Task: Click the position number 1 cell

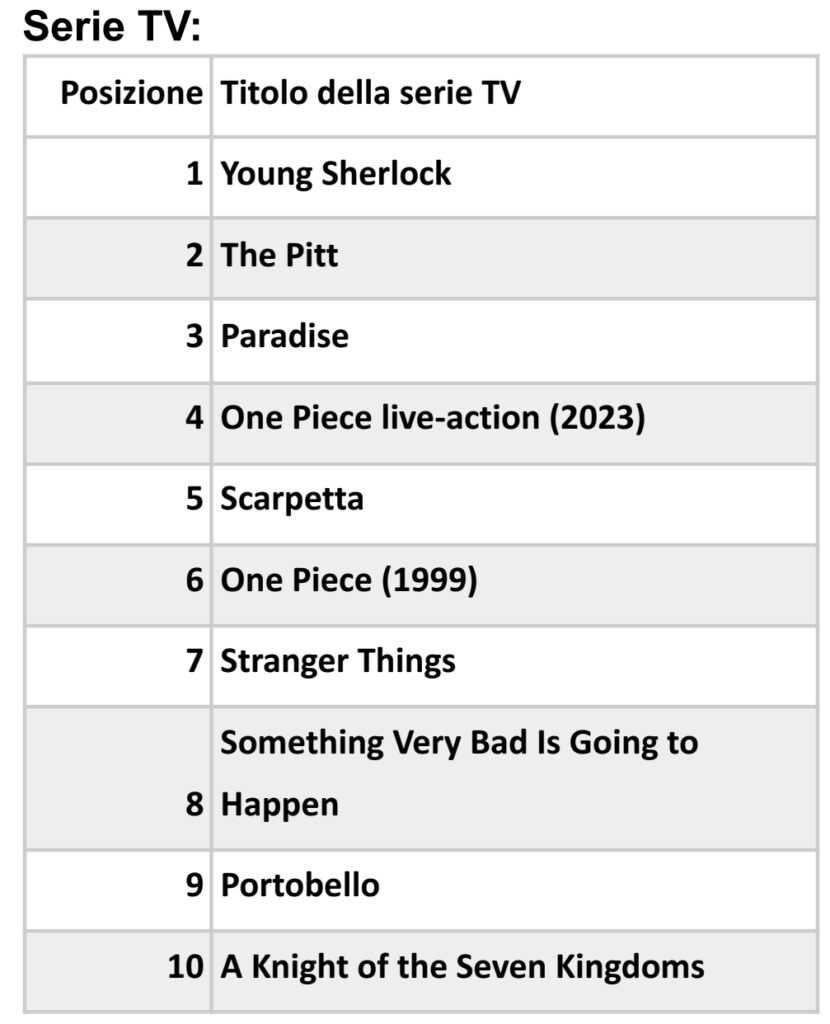Action: pos(194,174)
